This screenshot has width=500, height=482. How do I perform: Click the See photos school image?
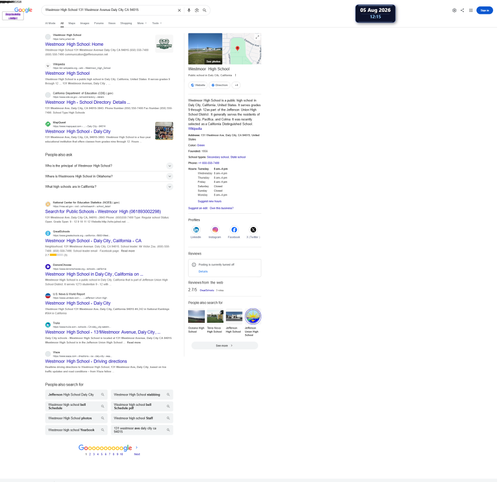[x=205, y=49]
